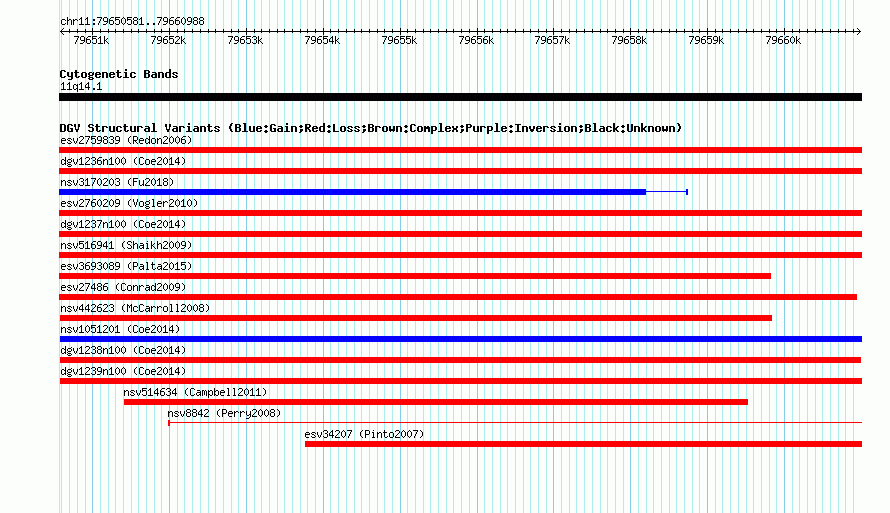Click the ruler's left arrowhead
The width and height of the screenshot is (890, 513).
pyautogui.click(x=62, y=31)
